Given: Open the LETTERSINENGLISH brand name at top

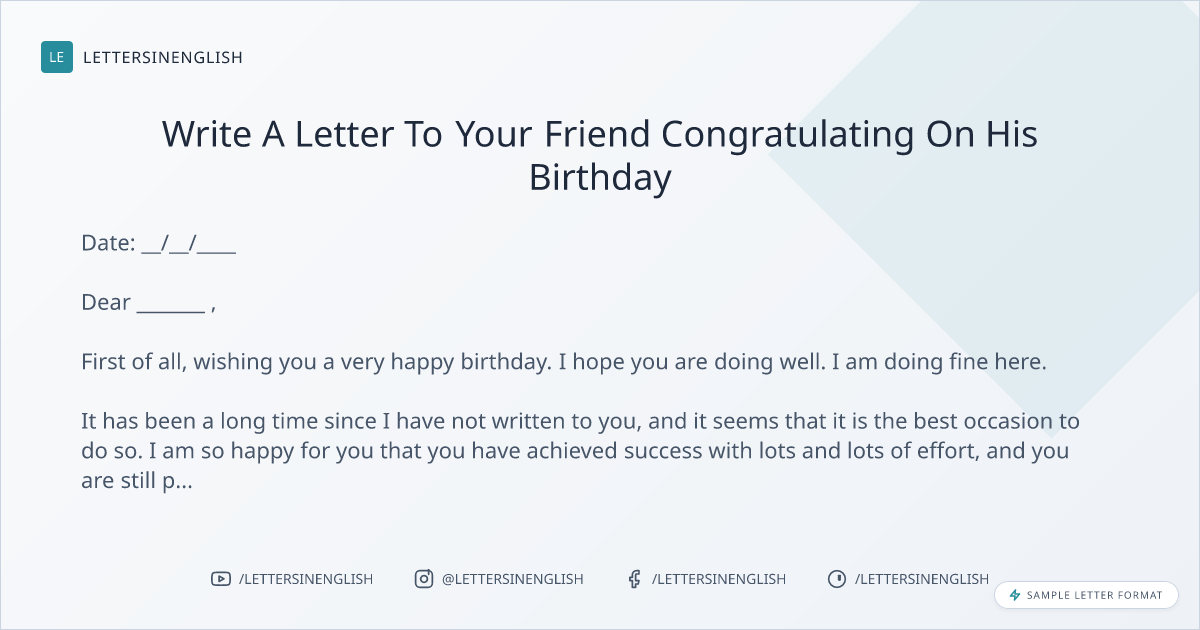Looking at the screenshot, I should (x=163, y=57).
